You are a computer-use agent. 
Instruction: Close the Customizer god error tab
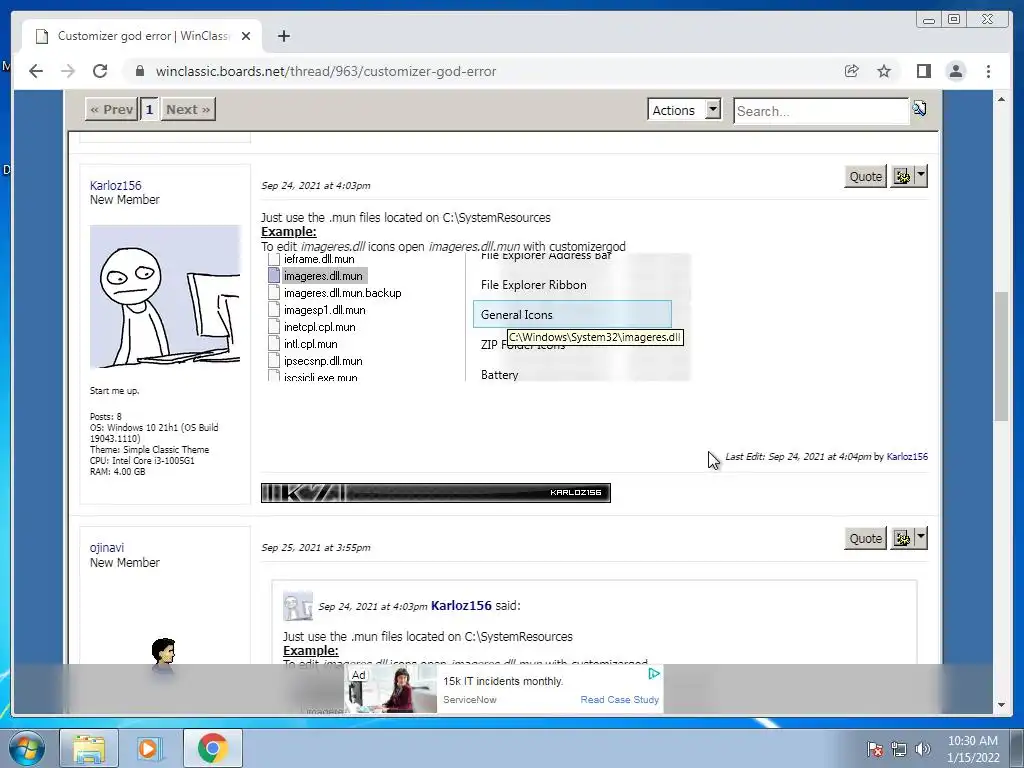[x=246, y=36]
